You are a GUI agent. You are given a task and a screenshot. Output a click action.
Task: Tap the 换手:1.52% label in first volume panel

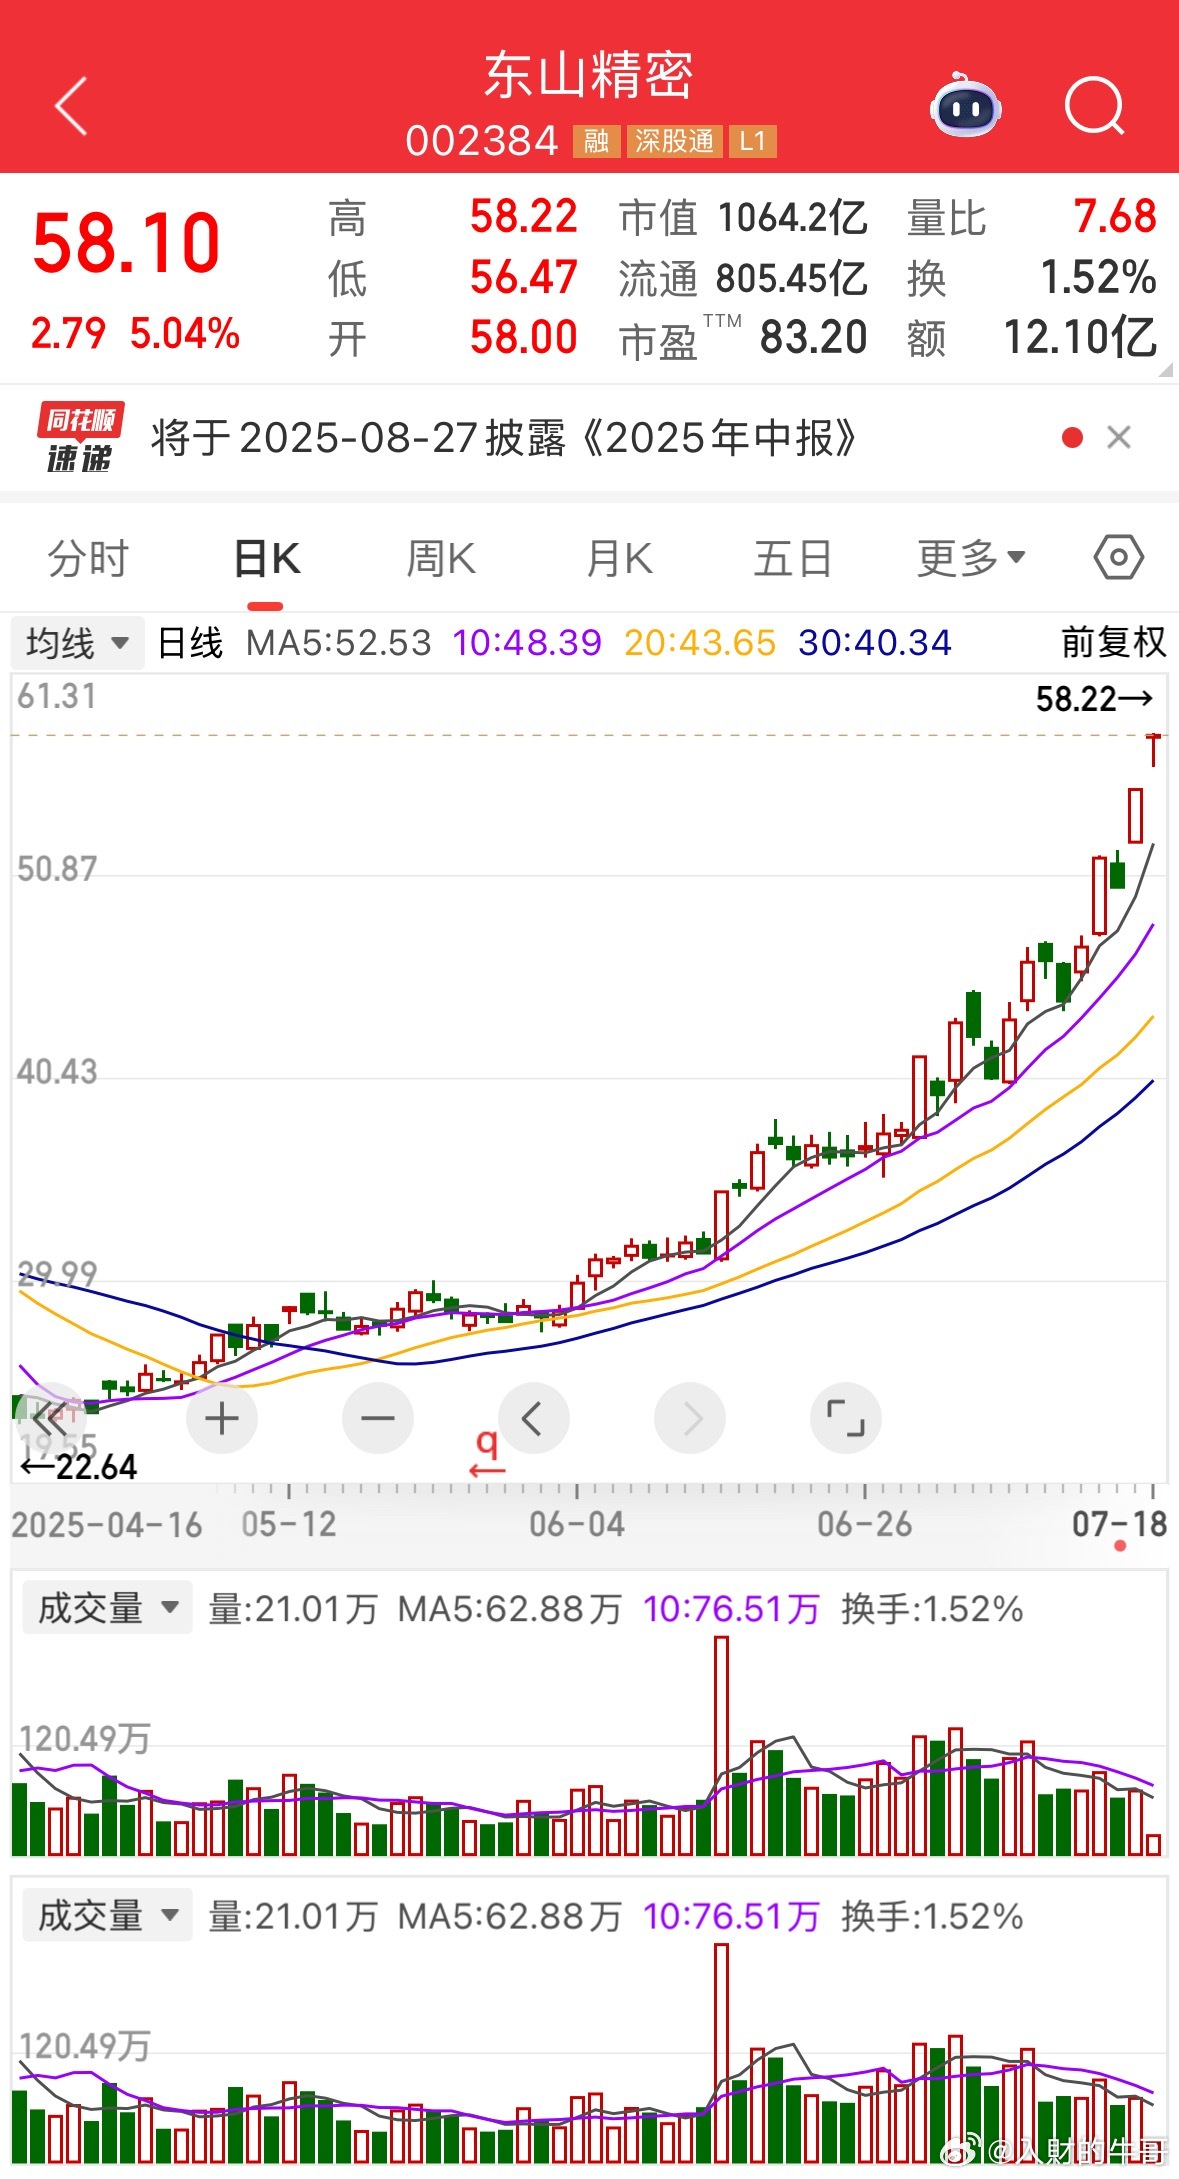pyautogui.click(x=932, y=1608)
